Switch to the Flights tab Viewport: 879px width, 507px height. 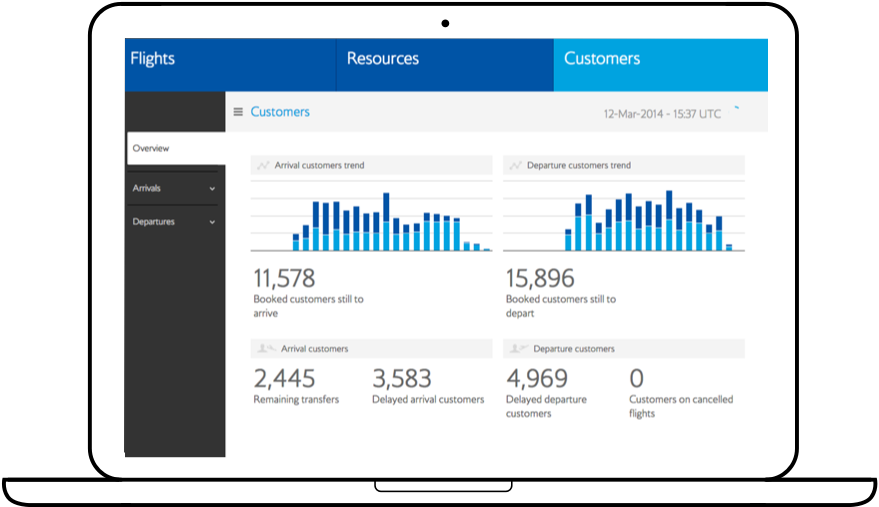coord(152,59)
